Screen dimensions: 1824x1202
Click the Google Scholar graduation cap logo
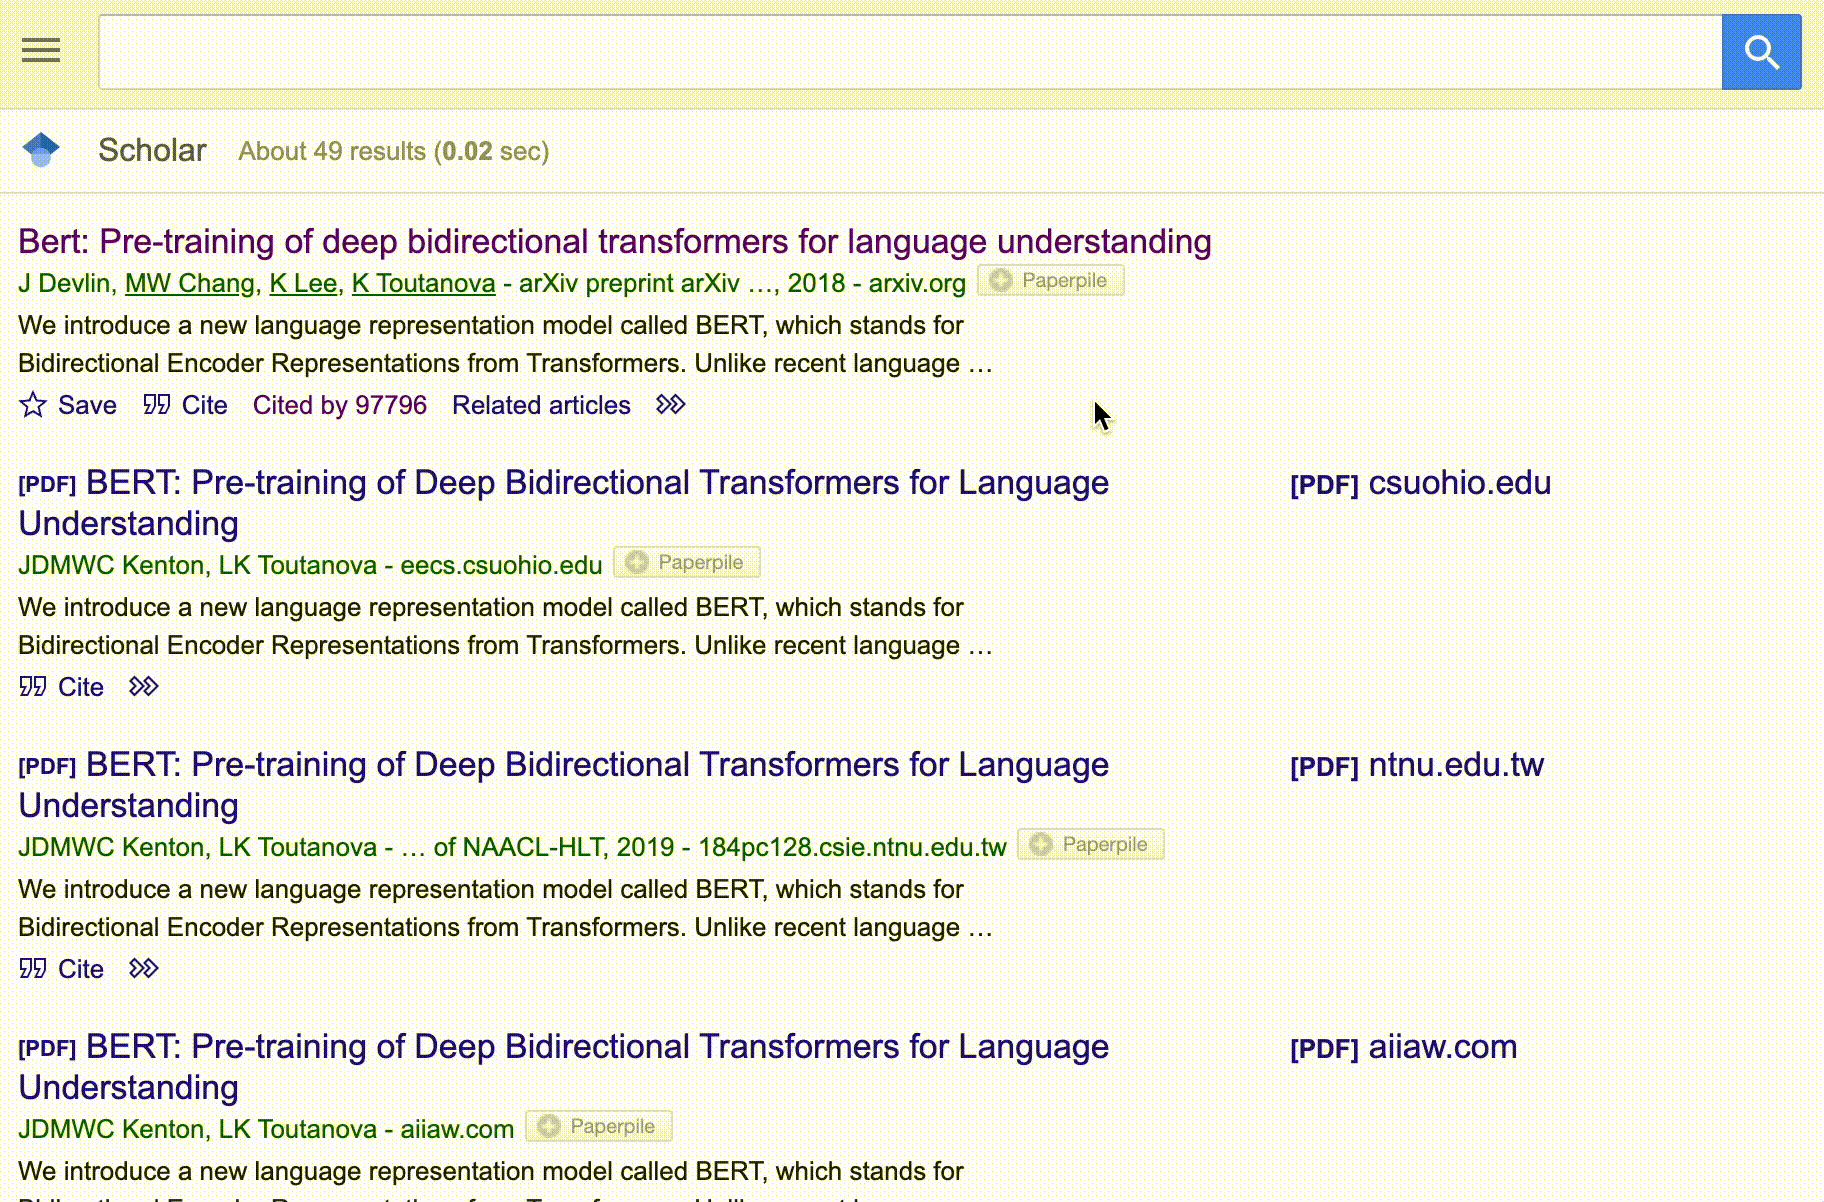(41, 150)
